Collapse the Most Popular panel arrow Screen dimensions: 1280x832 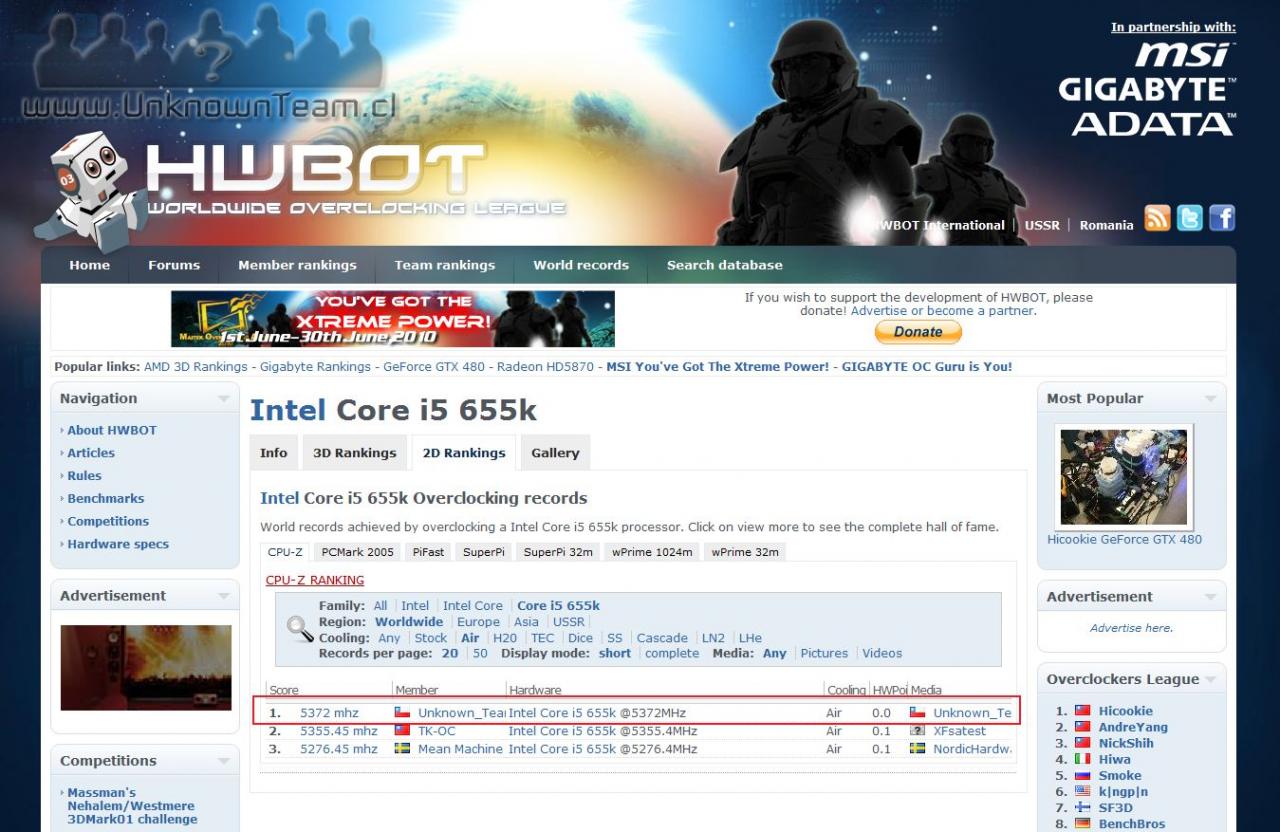[x=1210, y=399]
